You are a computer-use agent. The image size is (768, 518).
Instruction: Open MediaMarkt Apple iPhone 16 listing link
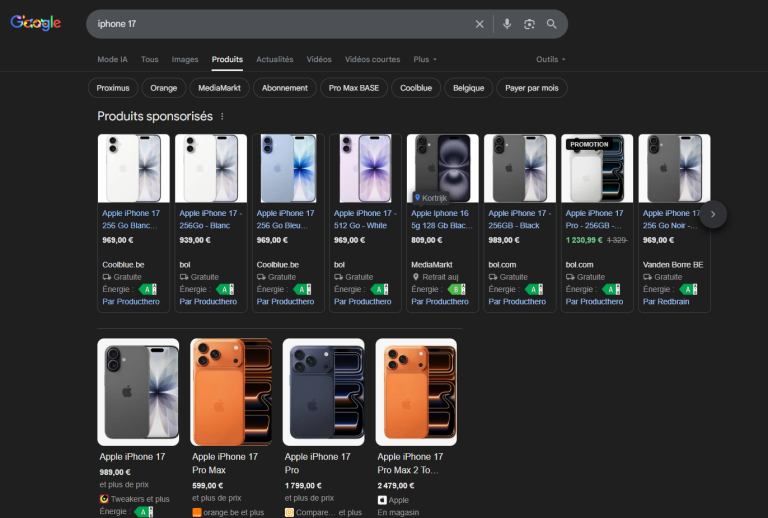coord(442,219)
